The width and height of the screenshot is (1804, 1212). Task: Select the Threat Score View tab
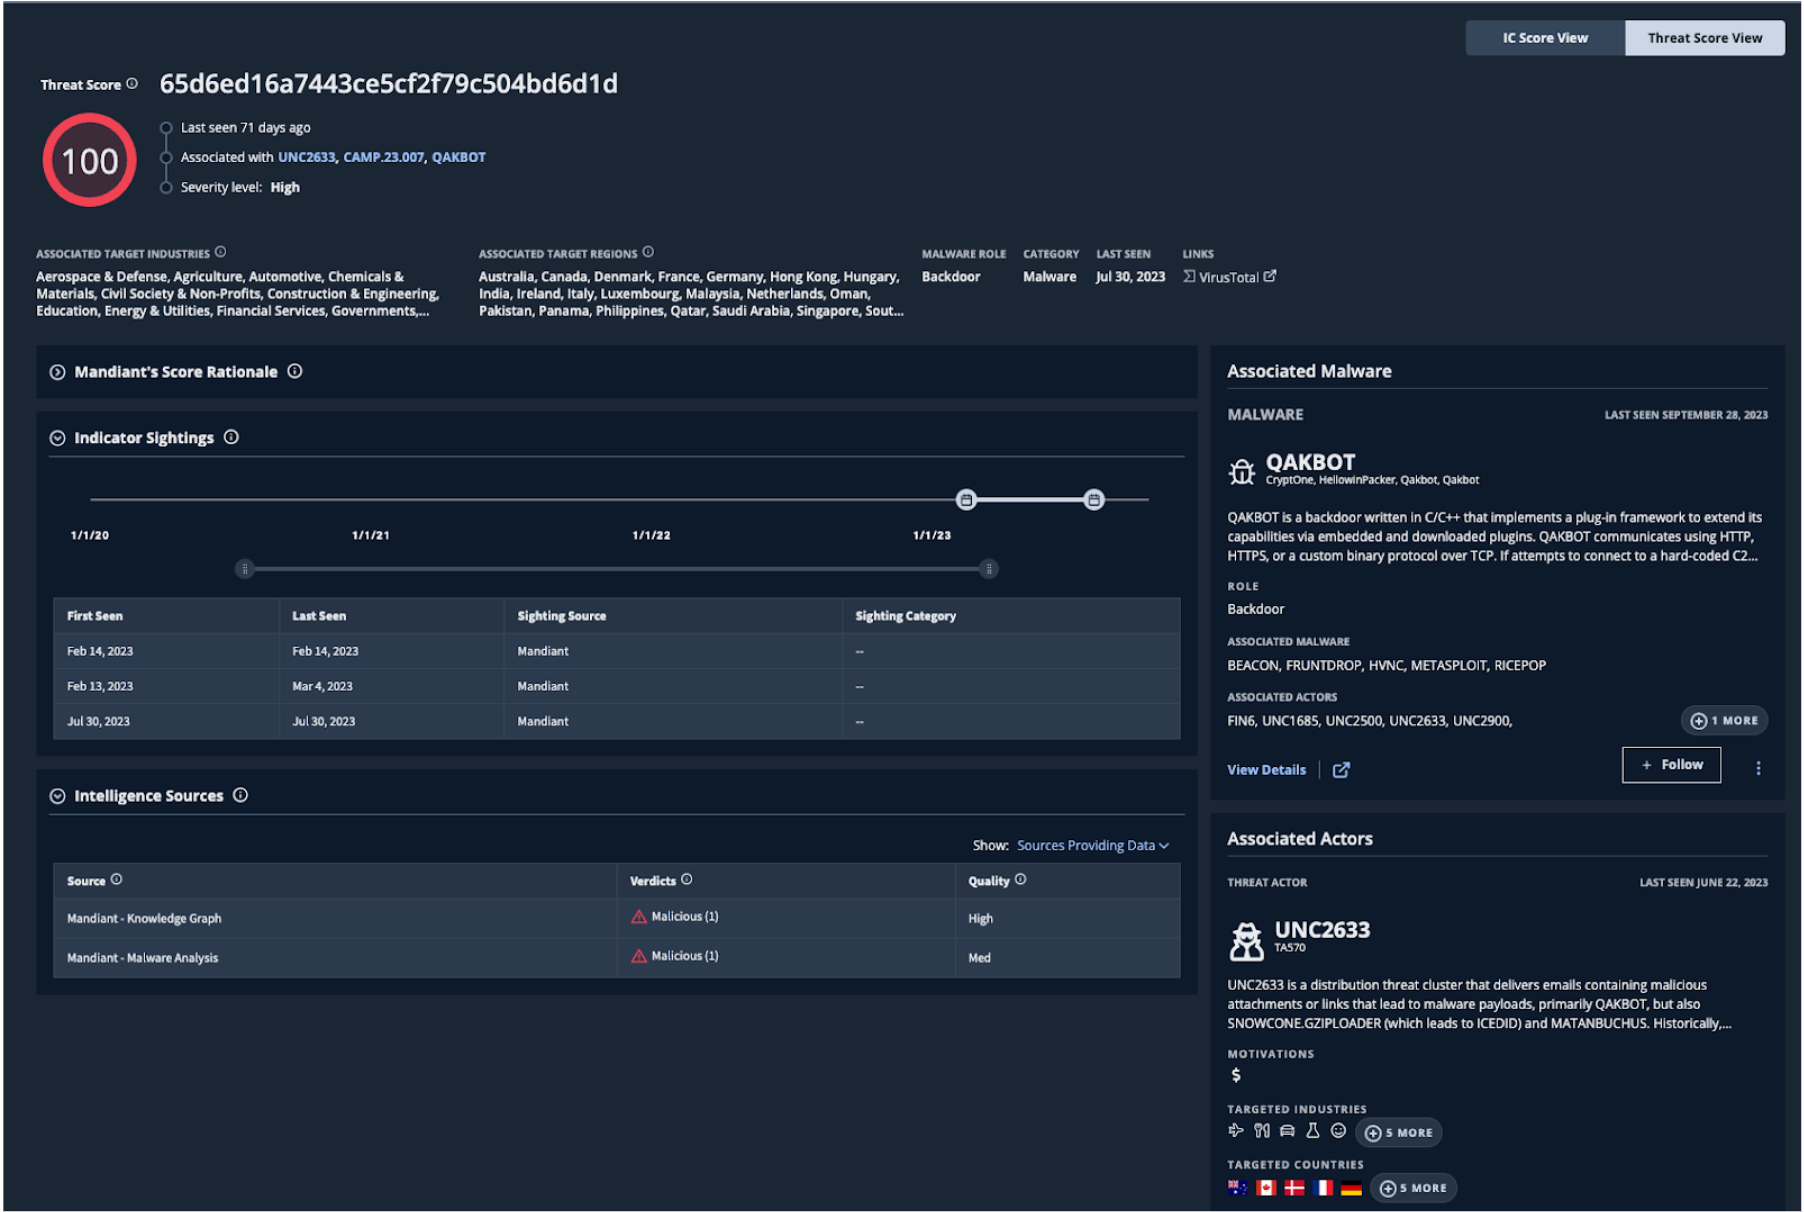pos(1703,38)
